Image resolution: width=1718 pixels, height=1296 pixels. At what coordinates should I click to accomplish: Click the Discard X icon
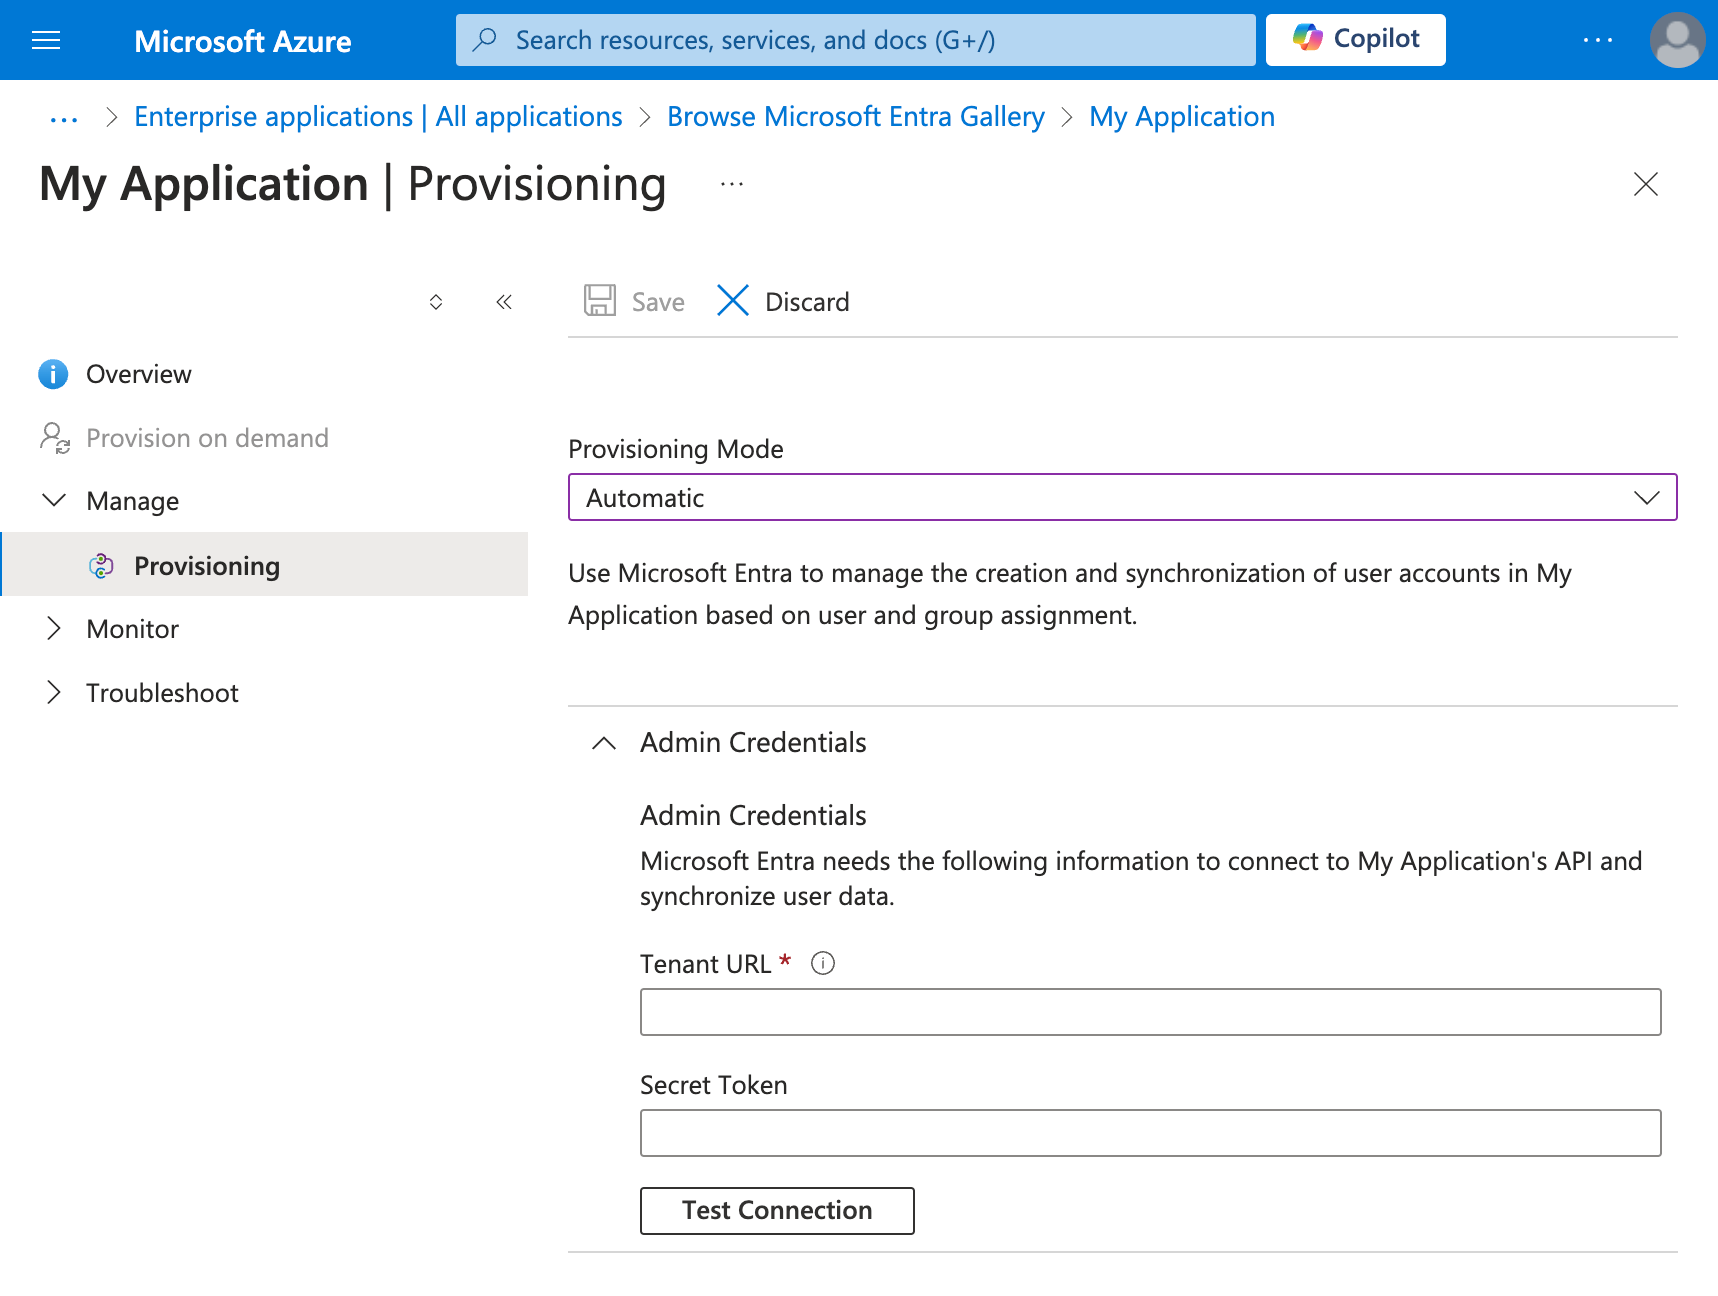733,300
